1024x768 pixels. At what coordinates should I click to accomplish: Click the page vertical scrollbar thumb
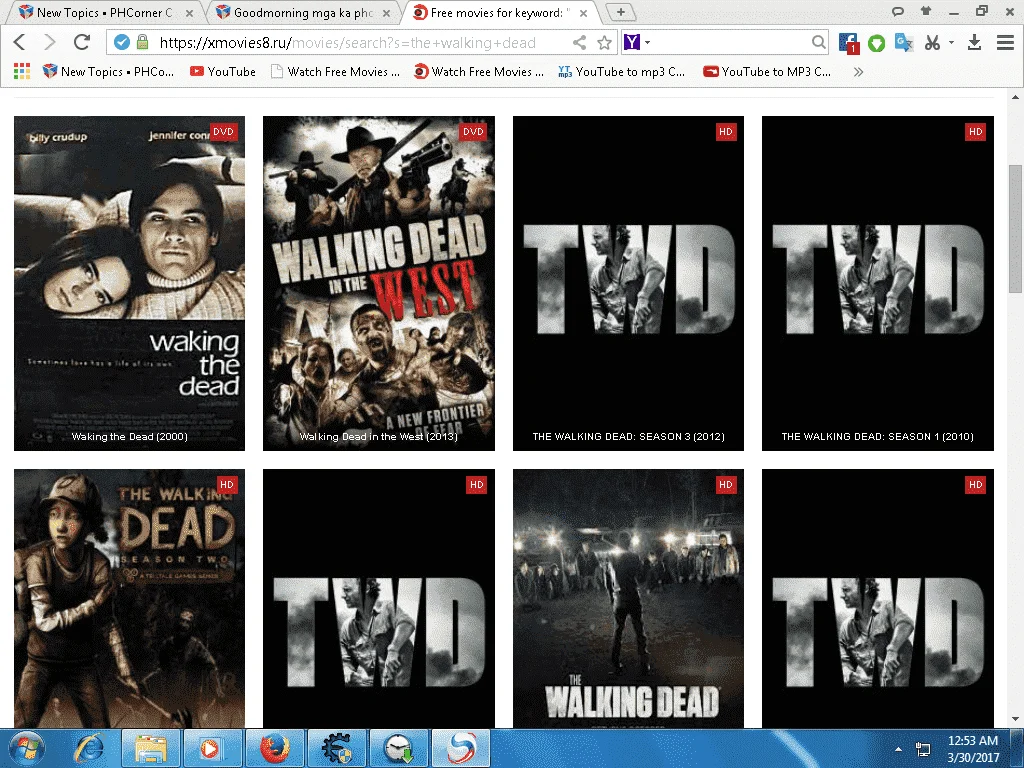(x=1015, y=229)
